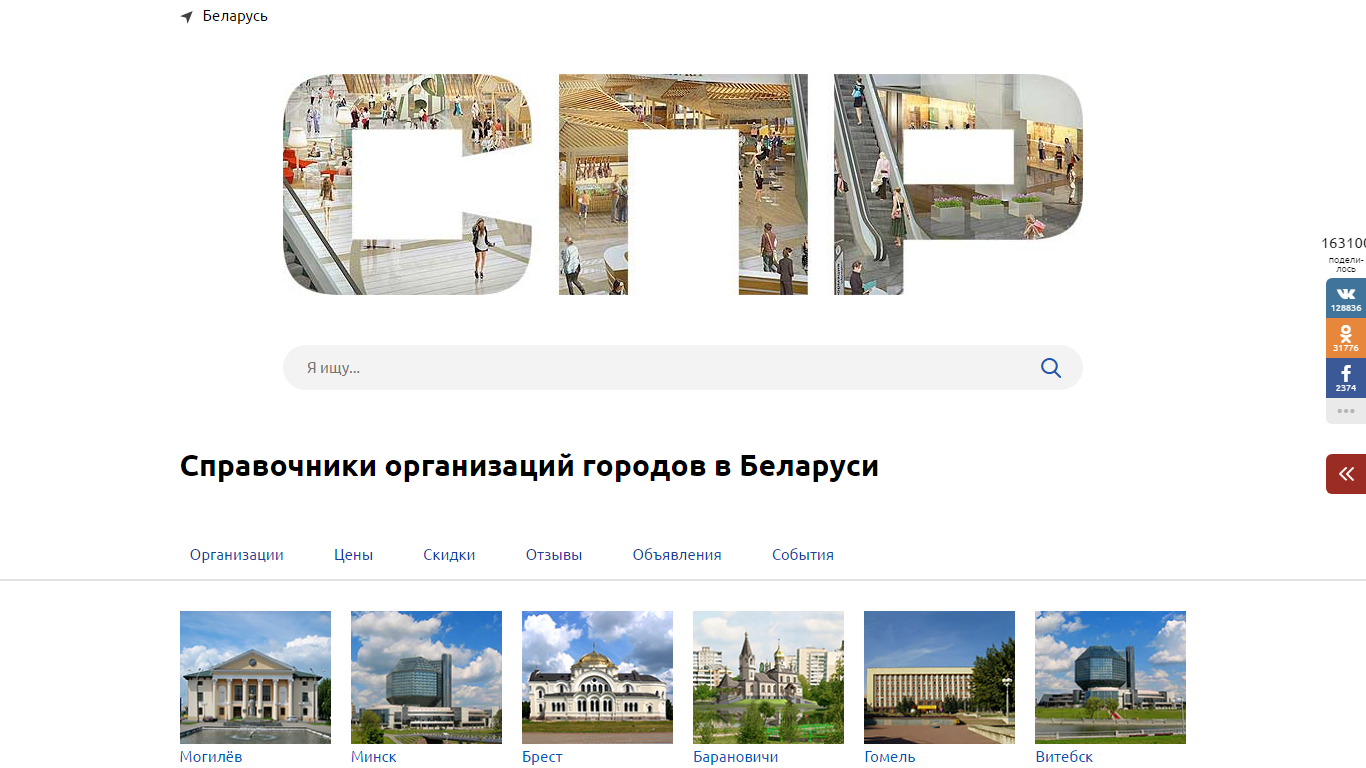Share via the VK icon
The width and height of the screenshot is (1366, 768).
pyautogui.click(x=1346, y=298)
